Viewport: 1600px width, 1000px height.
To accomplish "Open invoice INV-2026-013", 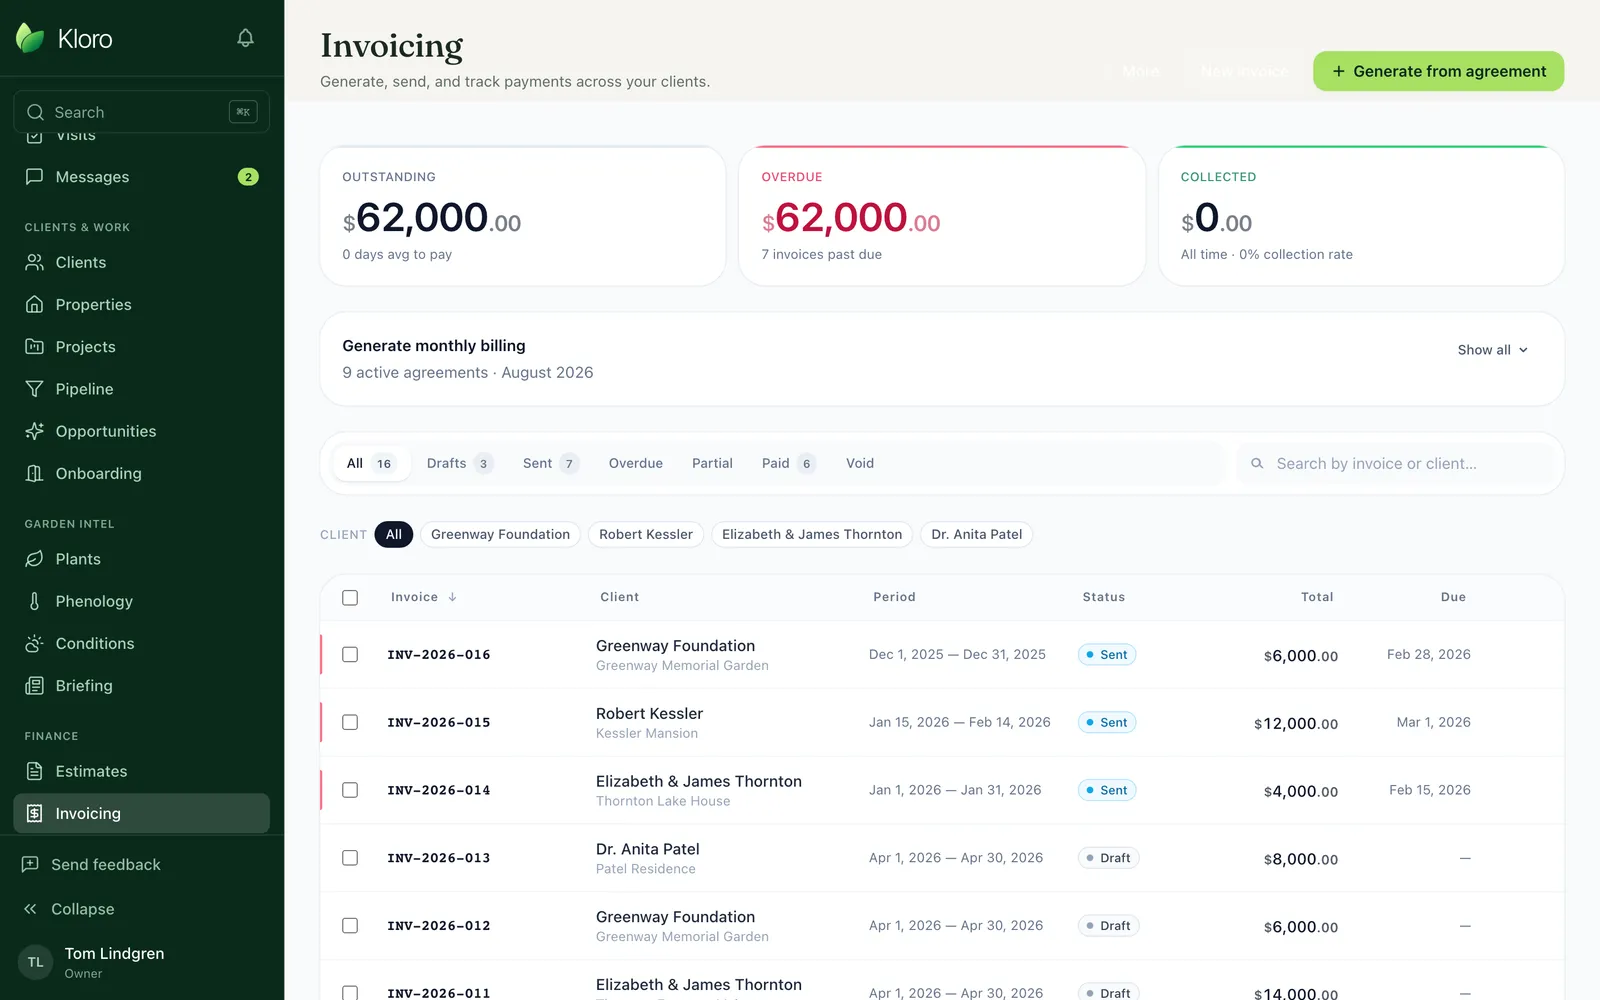I will [439, 858].
